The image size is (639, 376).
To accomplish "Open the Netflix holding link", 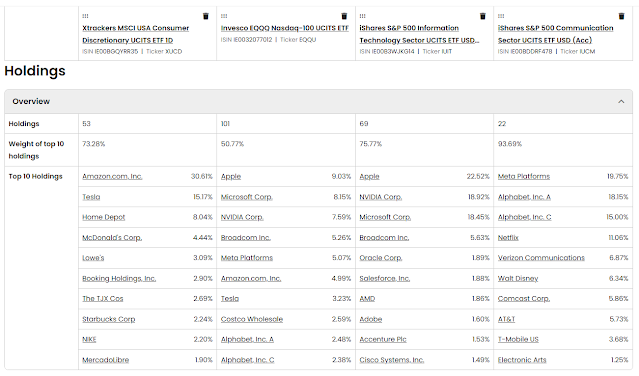I will (x=508, y=237).
